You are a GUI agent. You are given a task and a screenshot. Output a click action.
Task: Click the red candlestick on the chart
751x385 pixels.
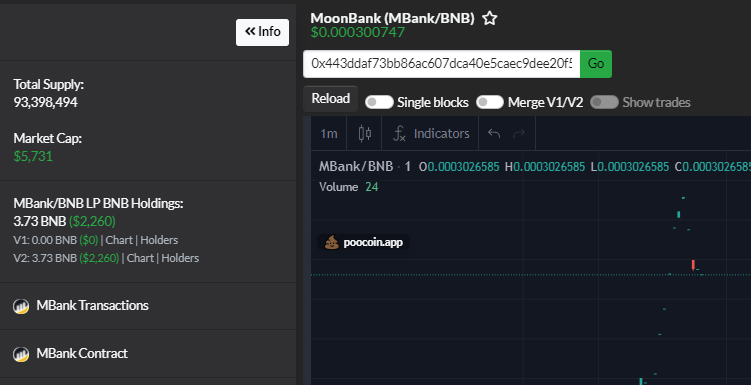tap(693, 265)
